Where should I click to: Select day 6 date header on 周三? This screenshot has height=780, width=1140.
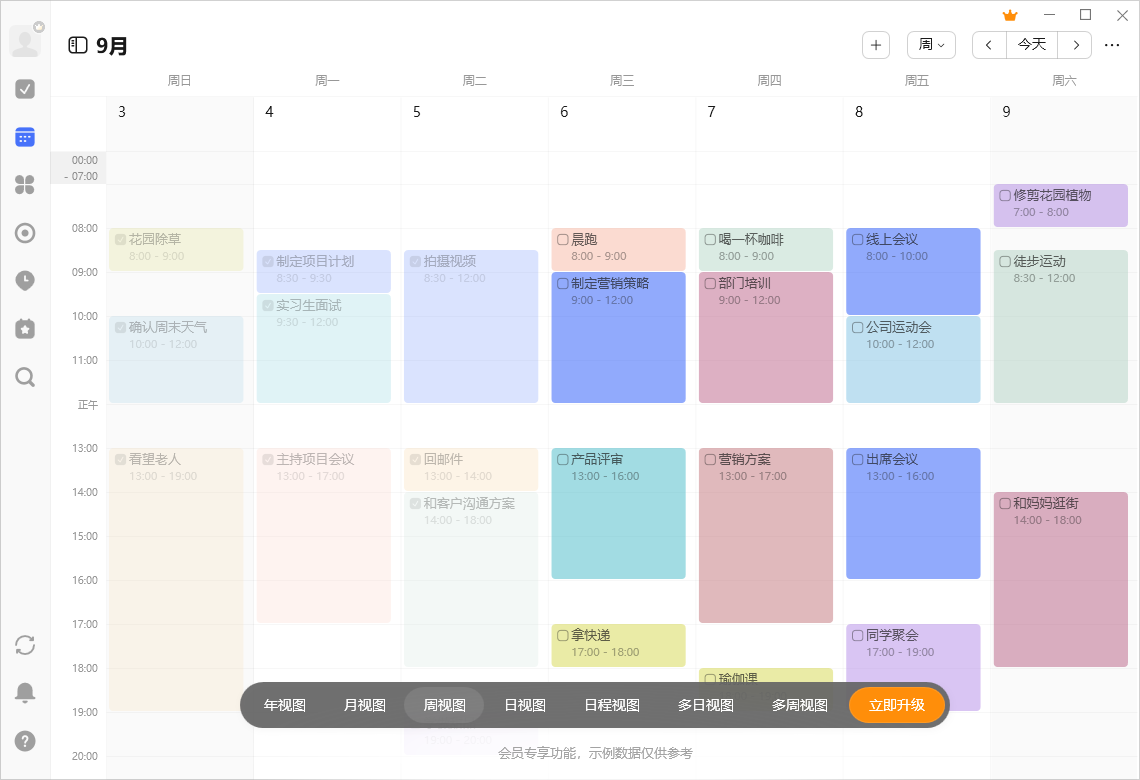click(x=564, y=112)
